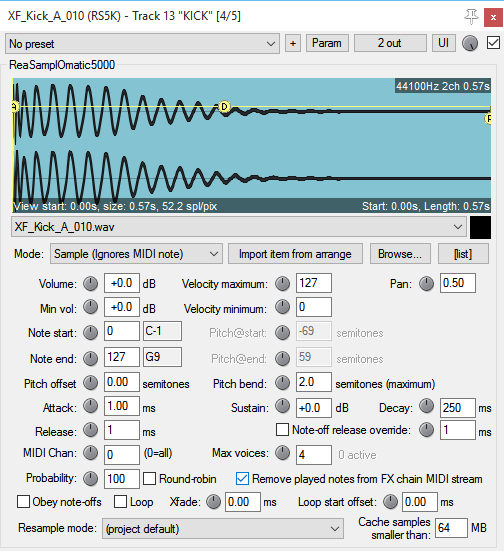504x551 pixels.
Task: Click the Velocity minimum knob
Action: click(282, 307)
